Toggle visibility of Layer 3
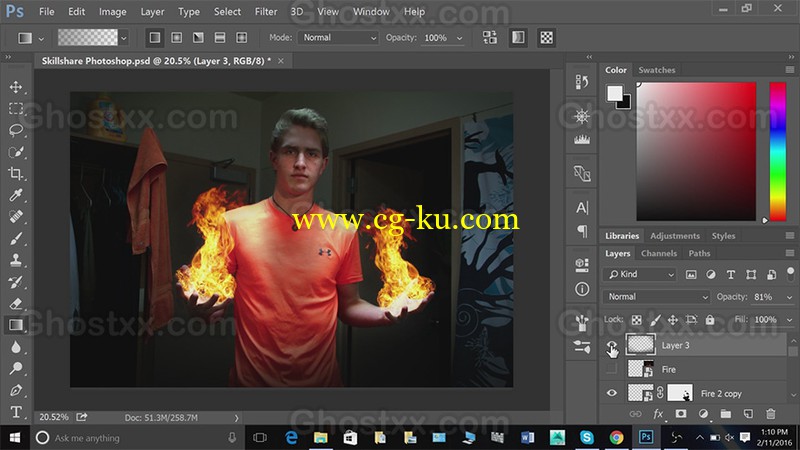 611,345
